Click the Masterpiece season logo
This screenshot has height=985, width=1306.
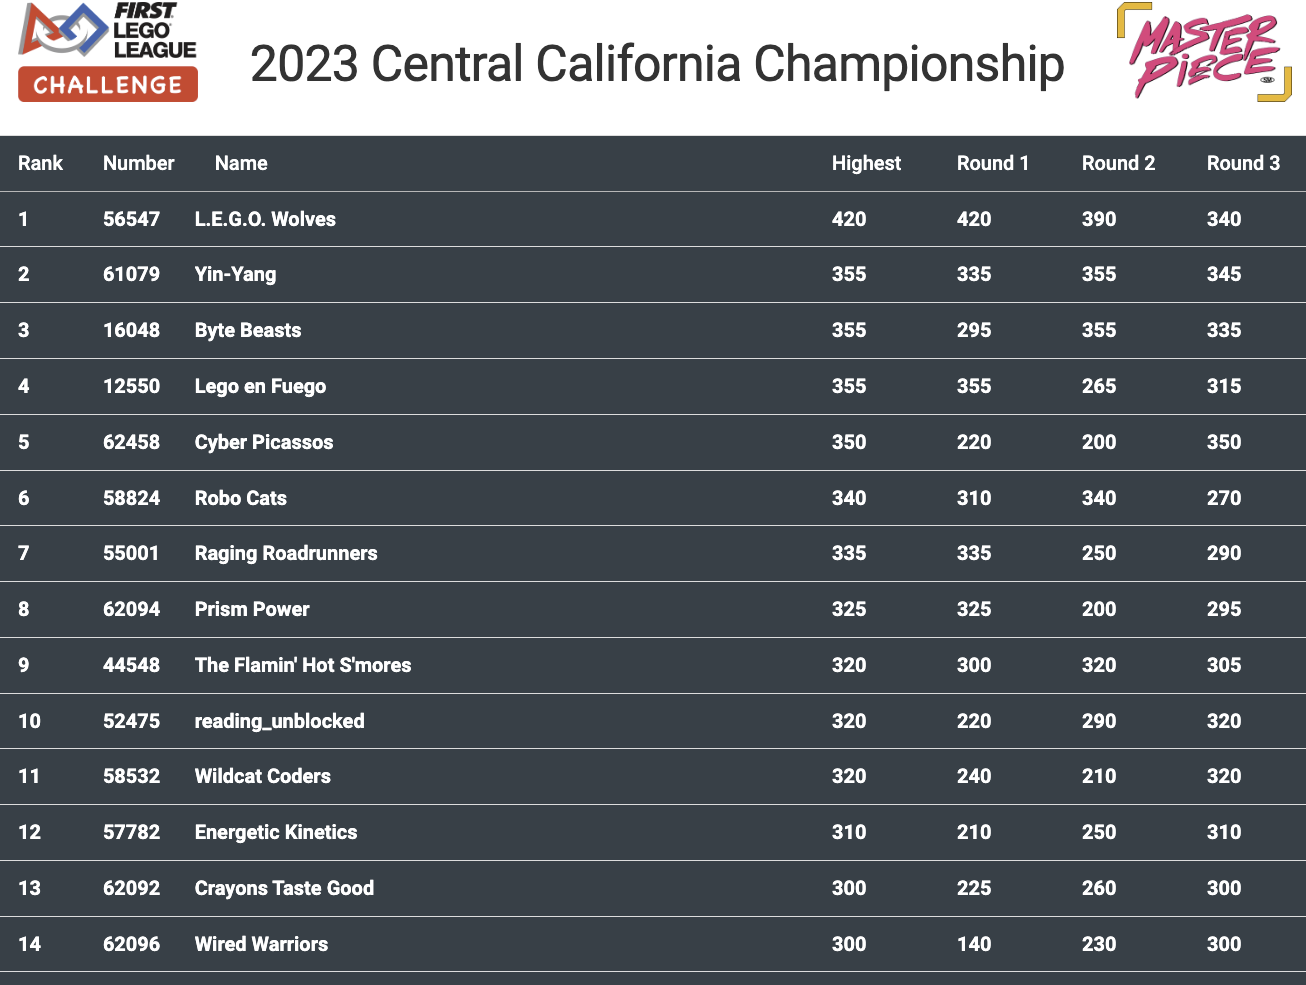click(x=1204, y=53)
